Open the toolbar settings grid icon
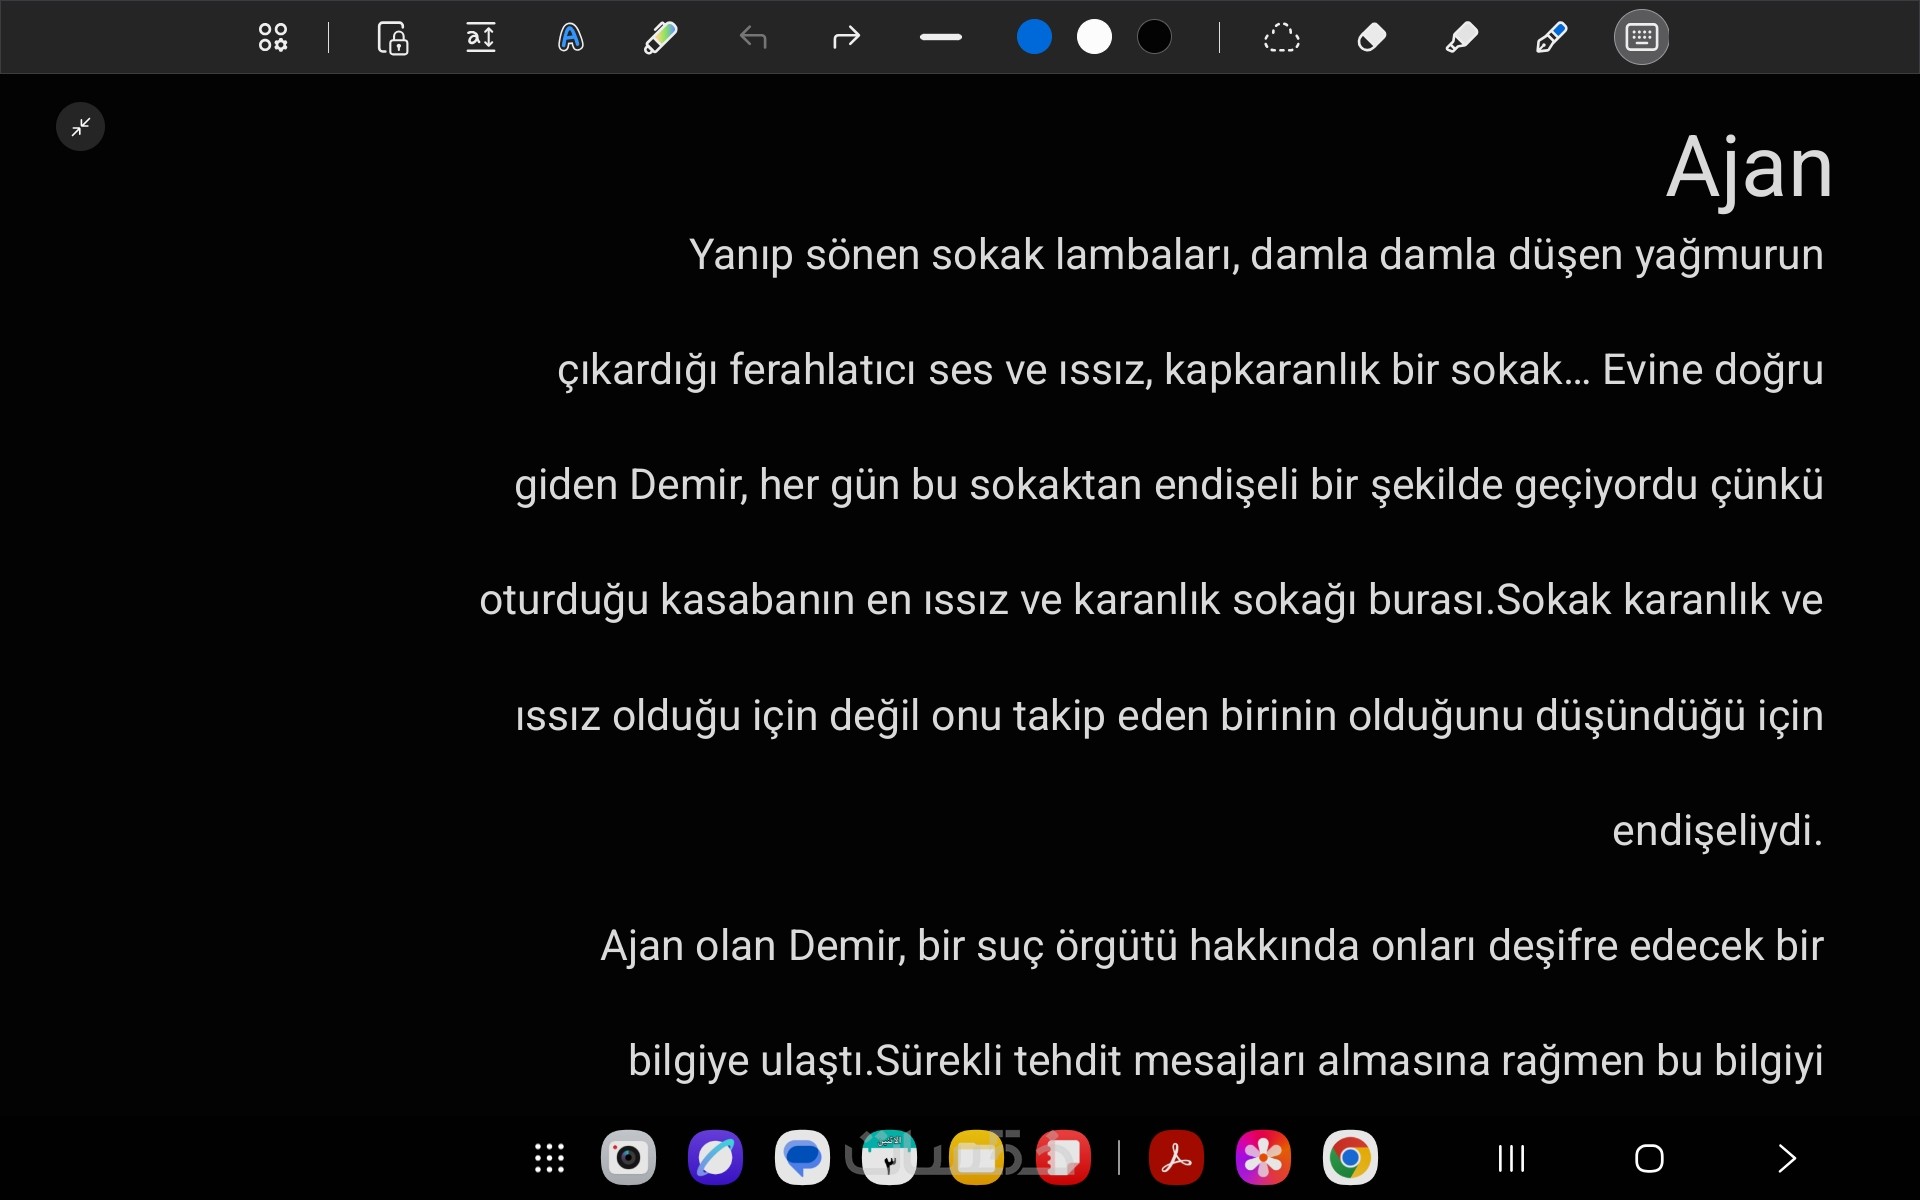 pos(273,38)
